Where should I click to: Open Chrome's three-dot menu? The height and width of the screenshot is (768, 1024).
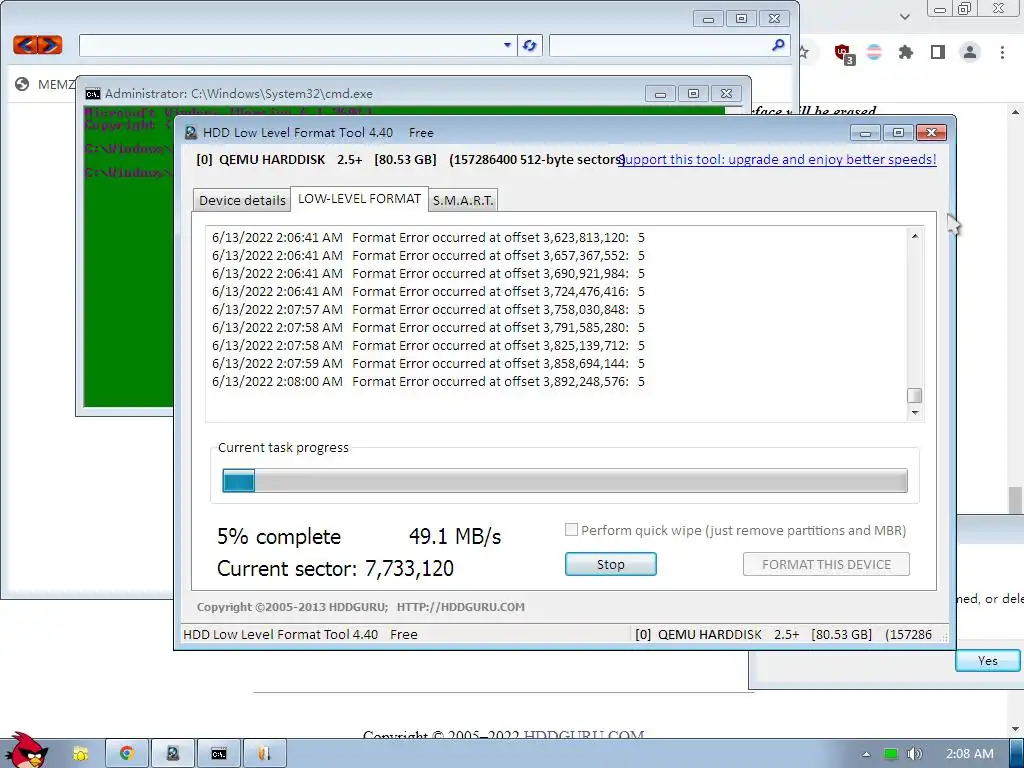[1002, 52]
